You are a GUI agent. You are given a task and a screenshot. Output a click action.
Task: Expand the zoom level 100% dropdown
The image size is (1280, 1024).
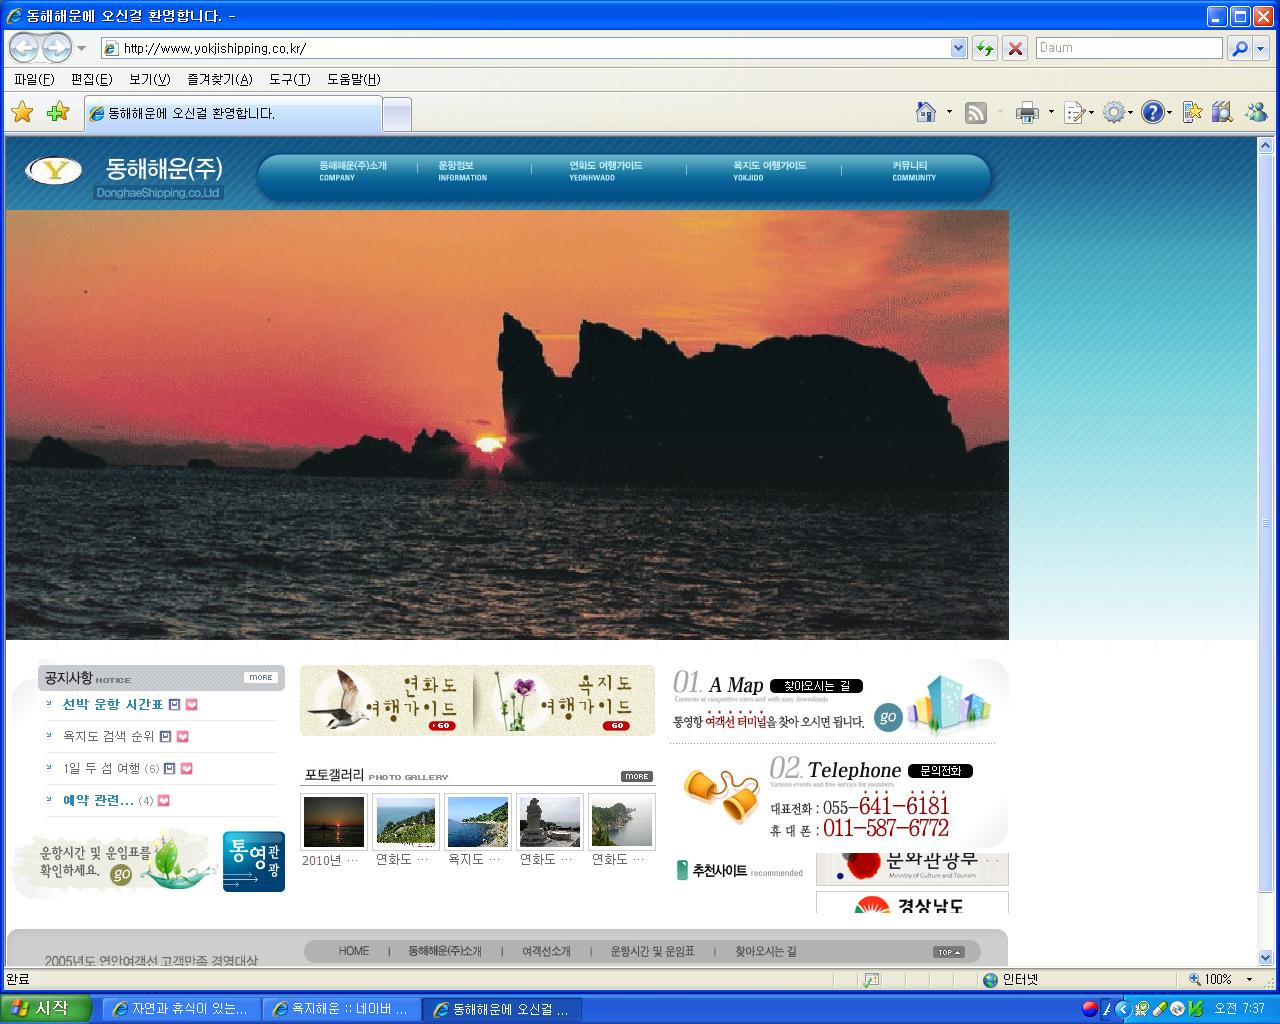[1249, 980]
